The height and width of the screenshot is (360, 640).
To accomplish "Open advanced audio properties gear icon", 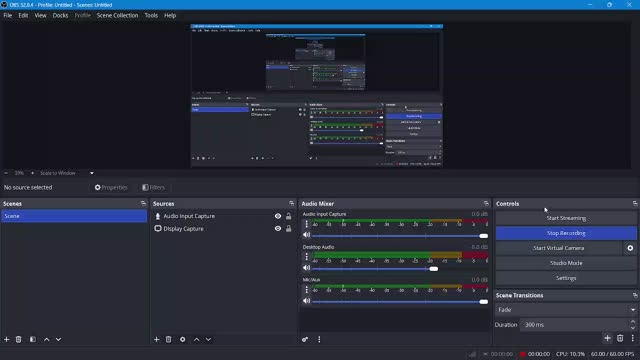I will [305, 339].
